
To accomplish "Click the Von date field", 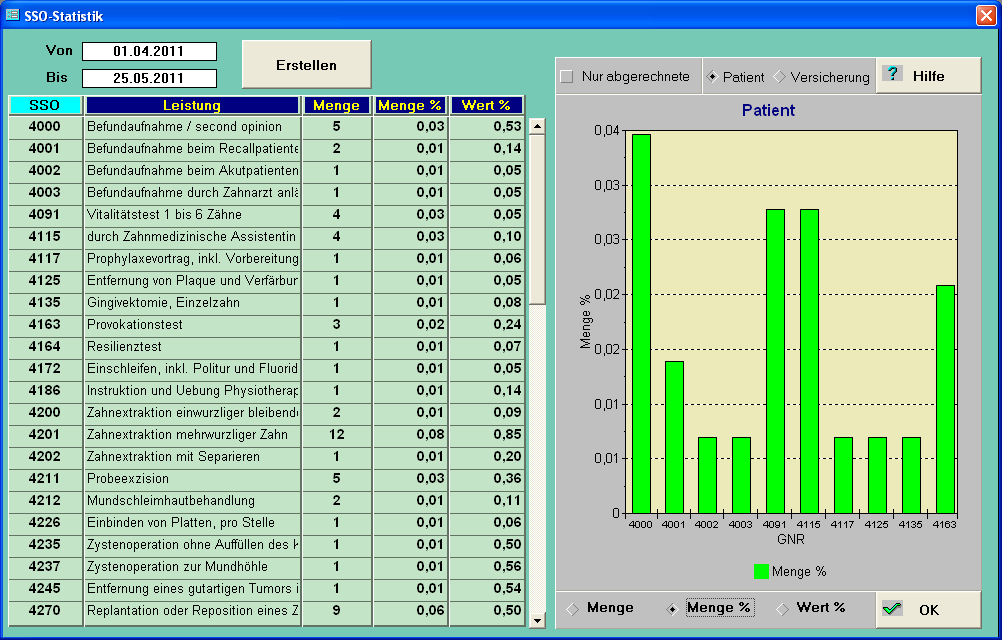I will click(149, 51).
